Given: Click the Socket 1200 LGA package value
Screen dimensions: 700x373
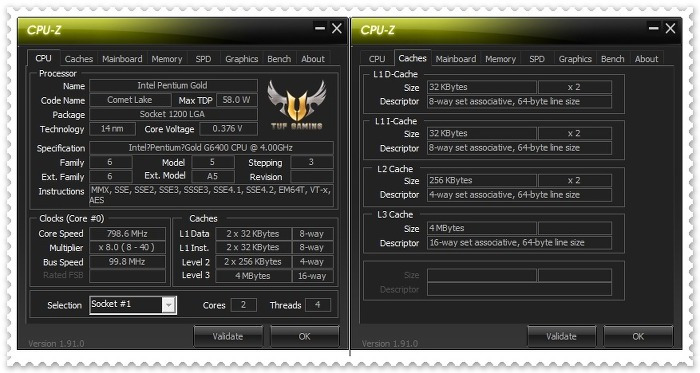Looking at the screenshot, I should pyautogui.click(x=173, y=114).
